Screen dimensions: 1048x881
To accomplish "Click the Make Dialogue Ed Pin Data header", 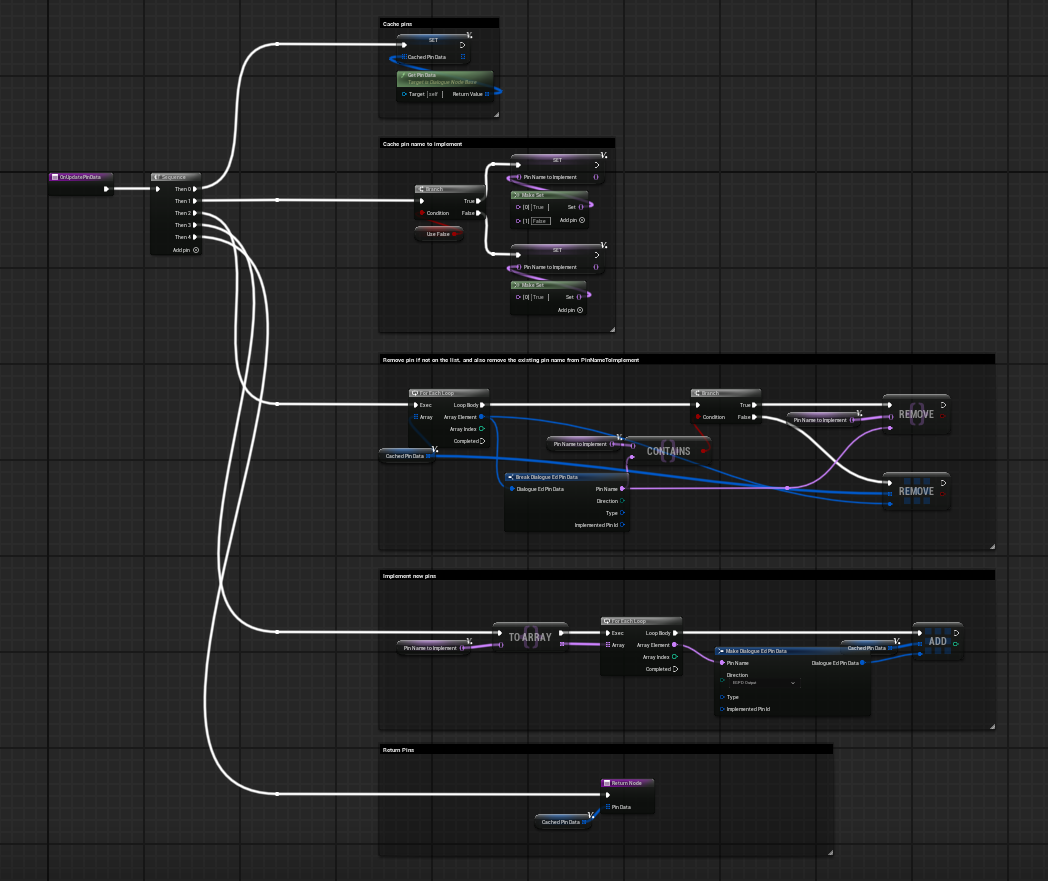I will click(790, 651).
